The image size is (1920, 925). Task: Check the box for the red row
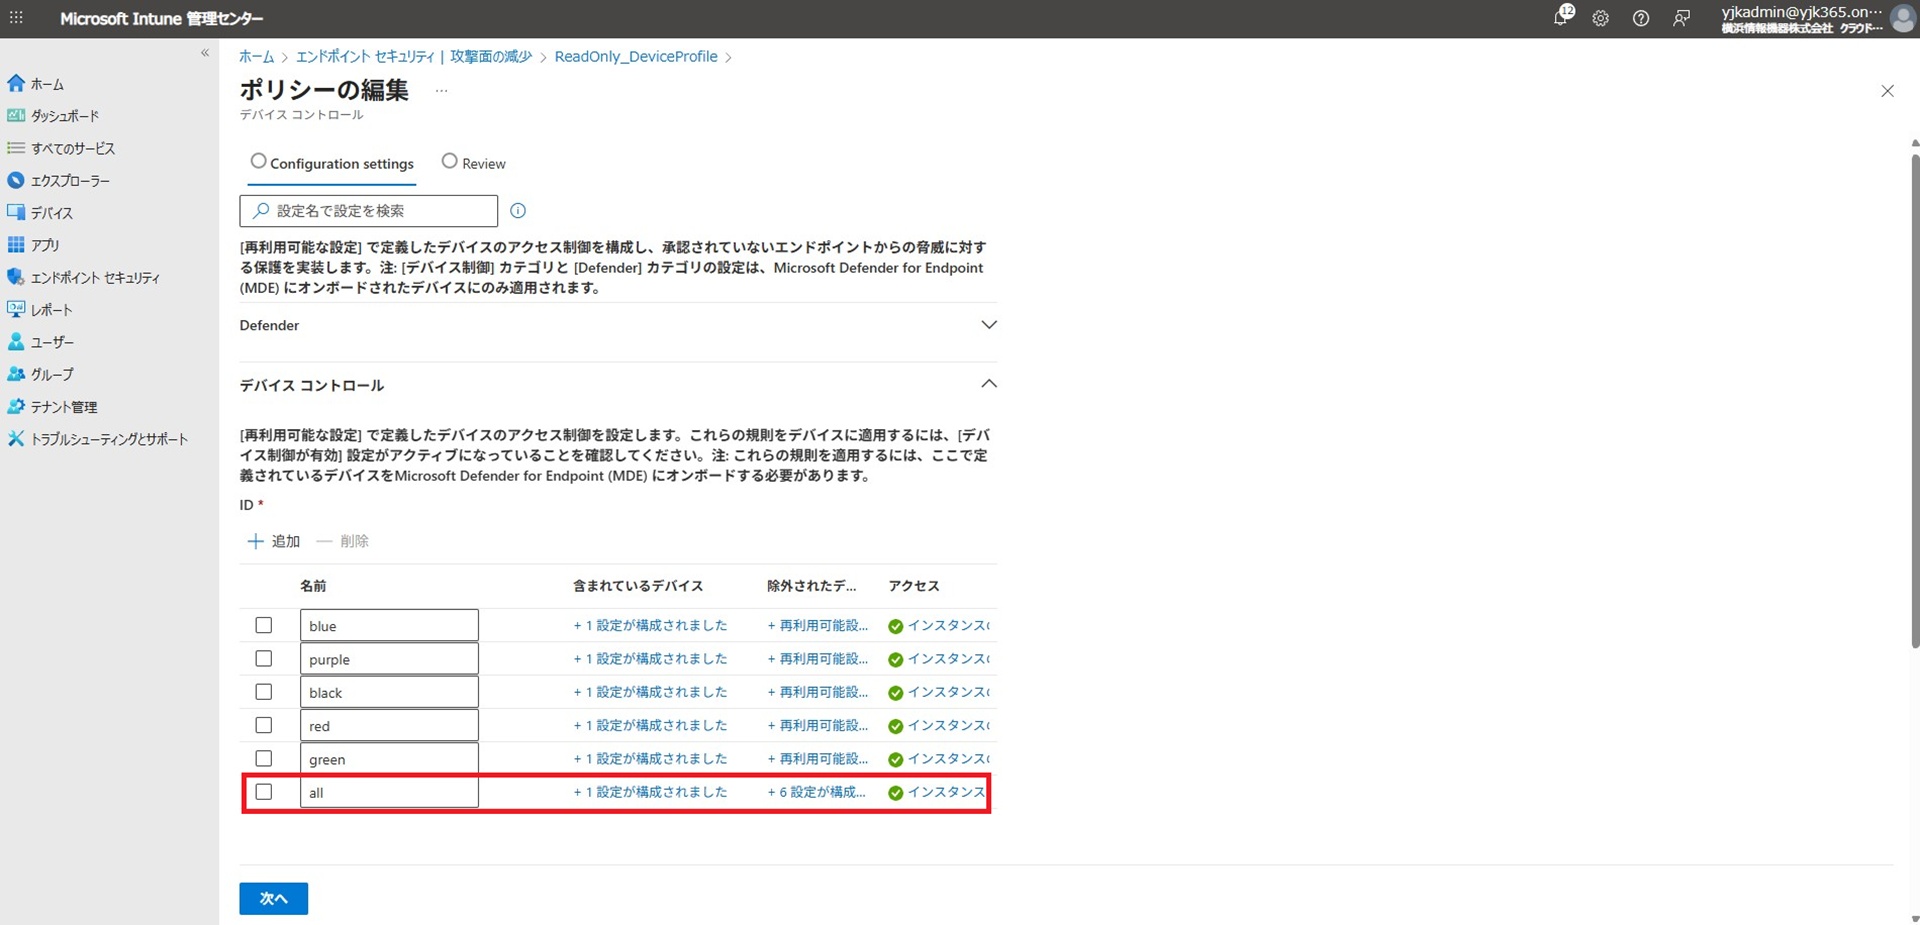click(x=264, y=725)
